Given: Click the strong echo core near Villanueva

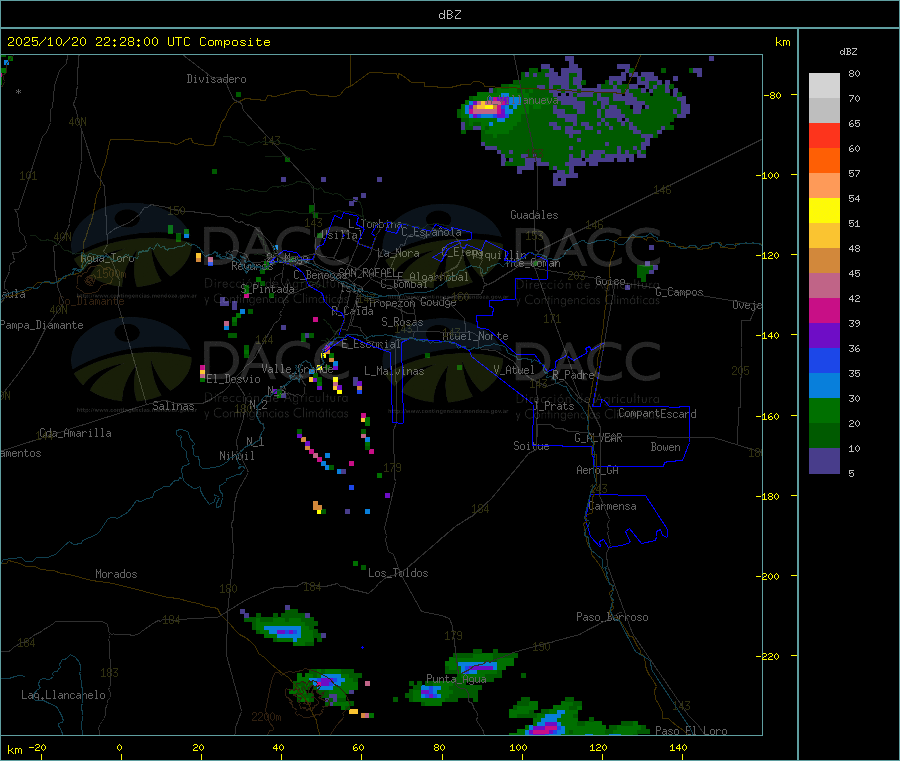Looking at the screenshot, I should pyautogui.click(x=485, y=107).
